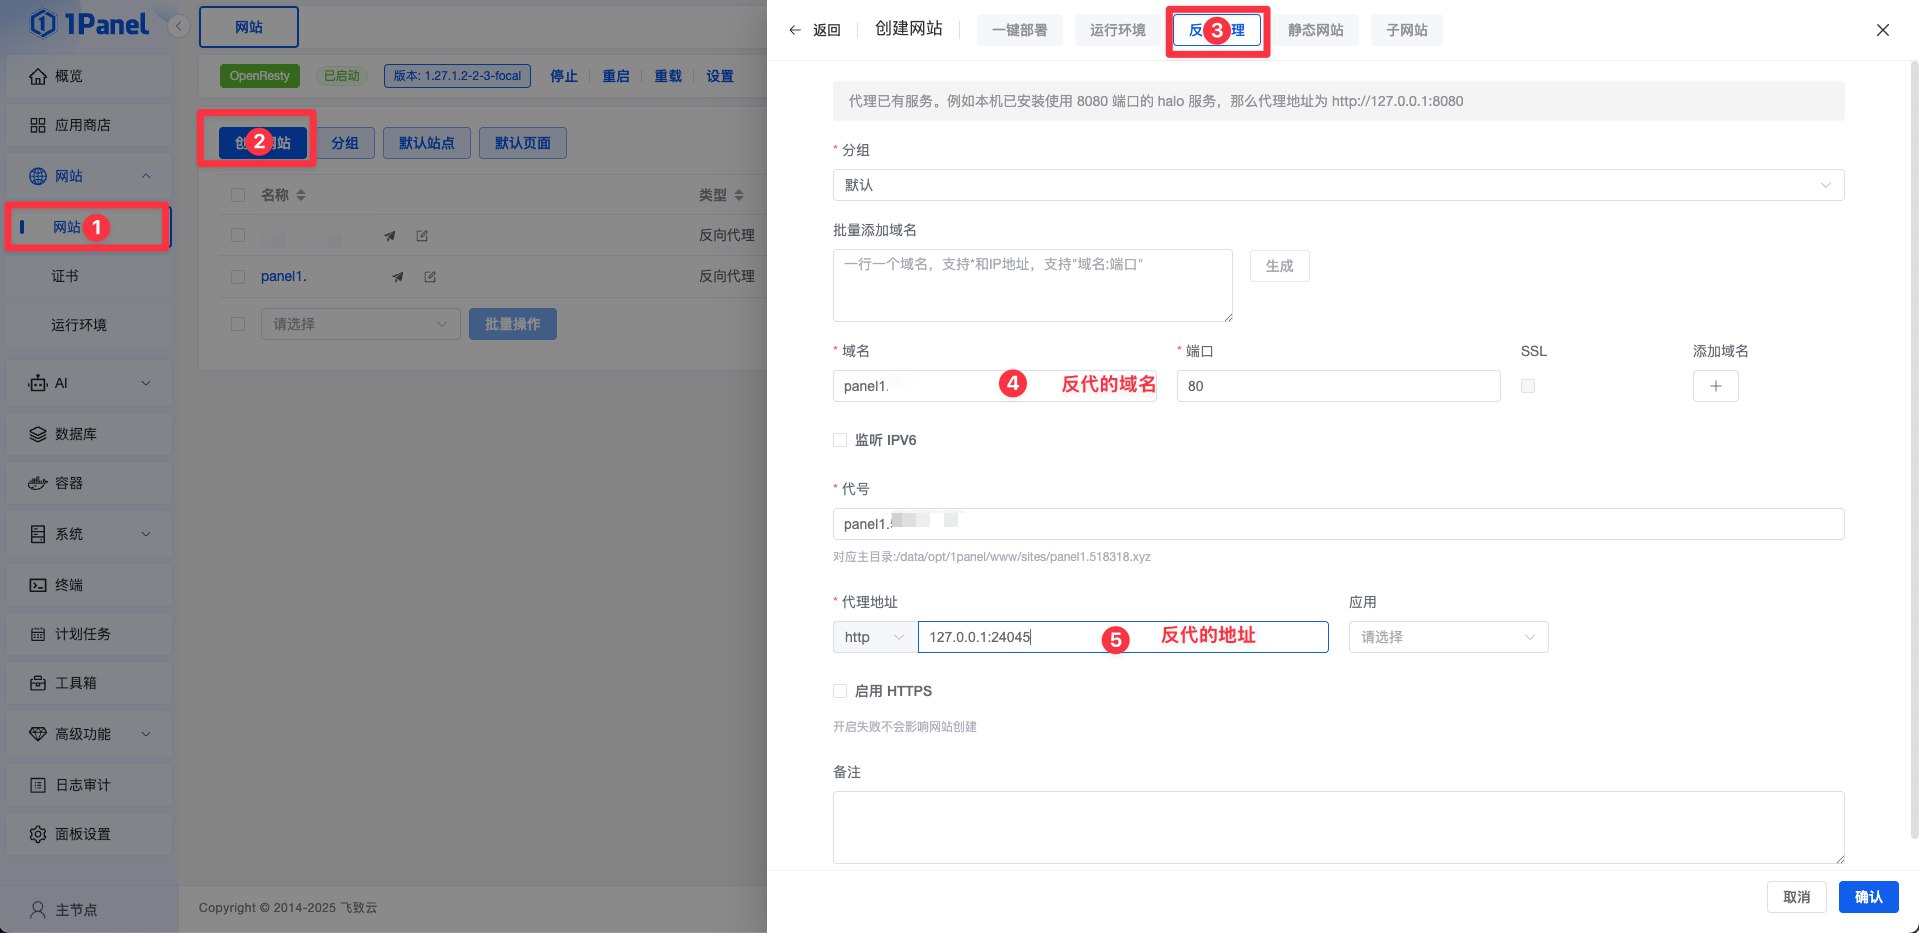Click the add domain plus icon

(1715, 385)
